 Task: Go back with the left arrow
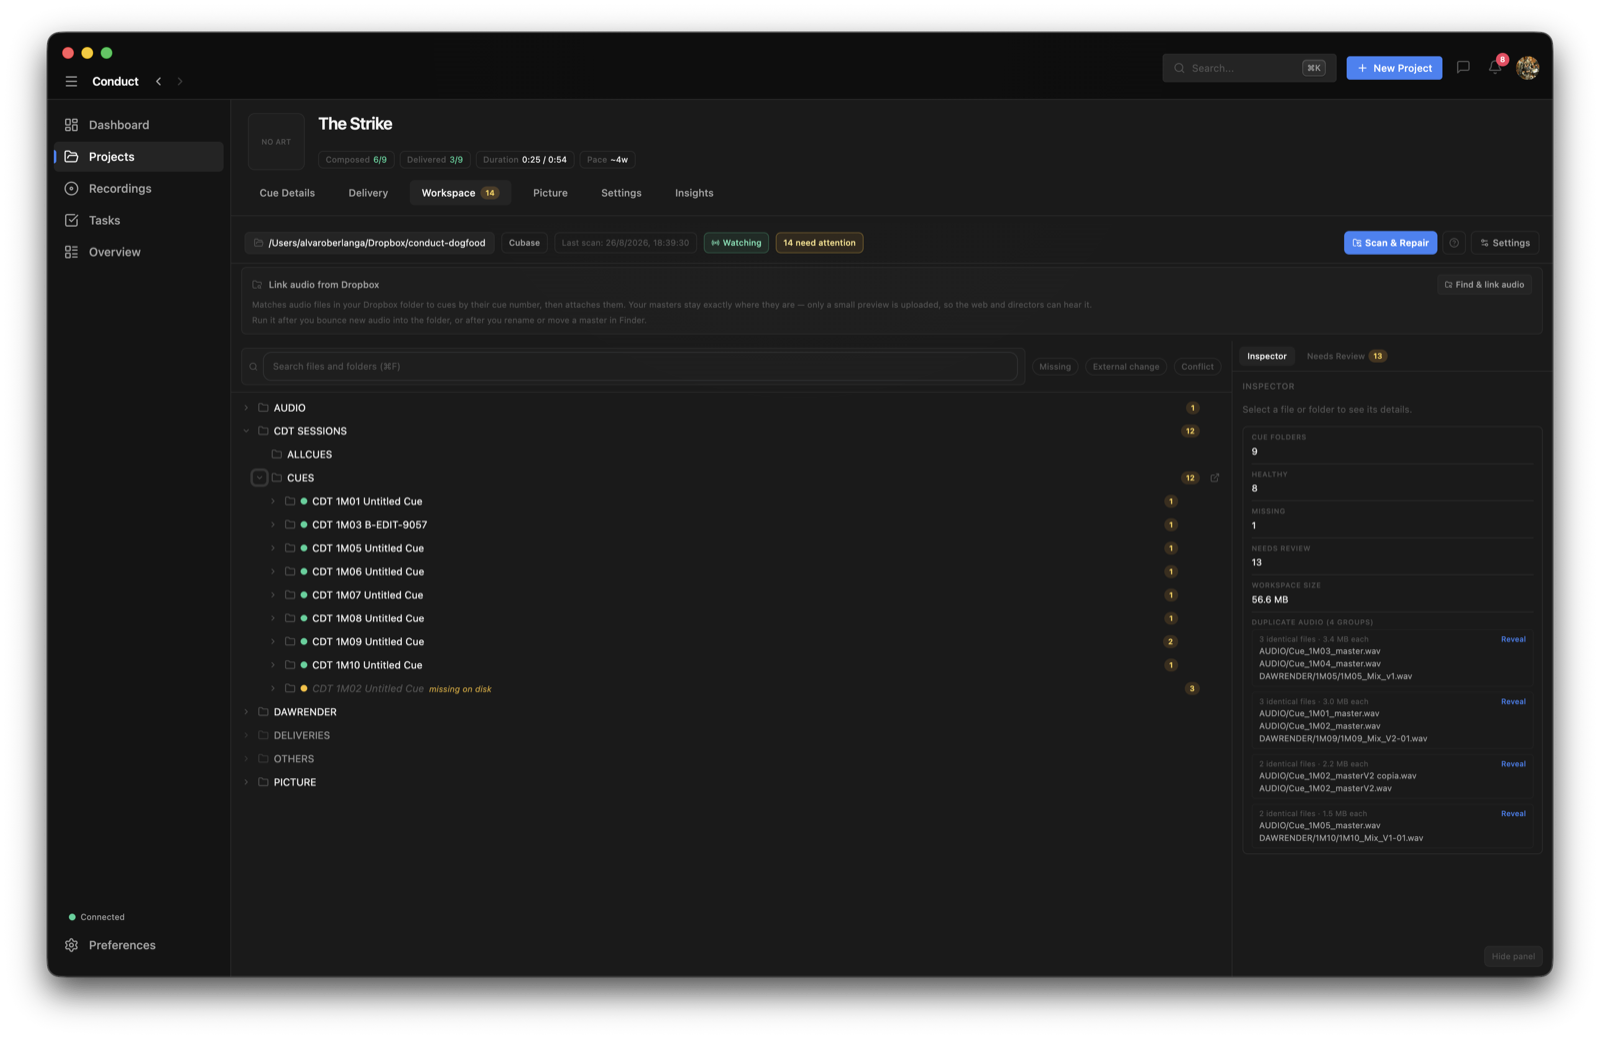[158, 82]
